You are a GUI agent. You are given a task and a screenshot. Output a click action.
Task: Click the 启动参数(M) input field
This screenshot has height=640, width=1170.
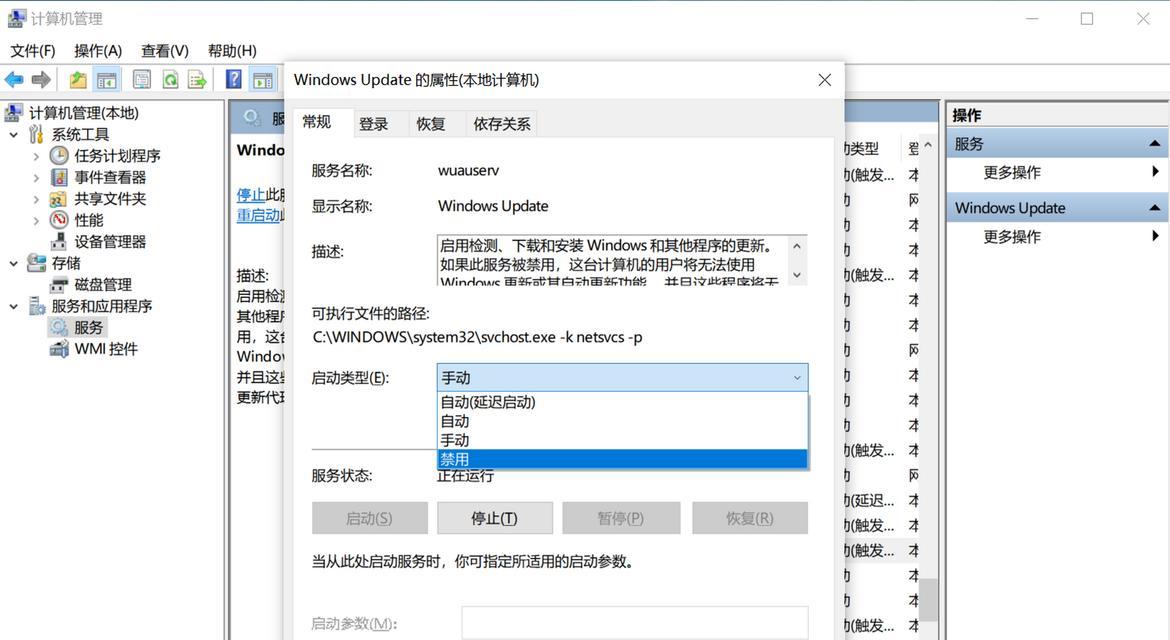pos(634,623)
